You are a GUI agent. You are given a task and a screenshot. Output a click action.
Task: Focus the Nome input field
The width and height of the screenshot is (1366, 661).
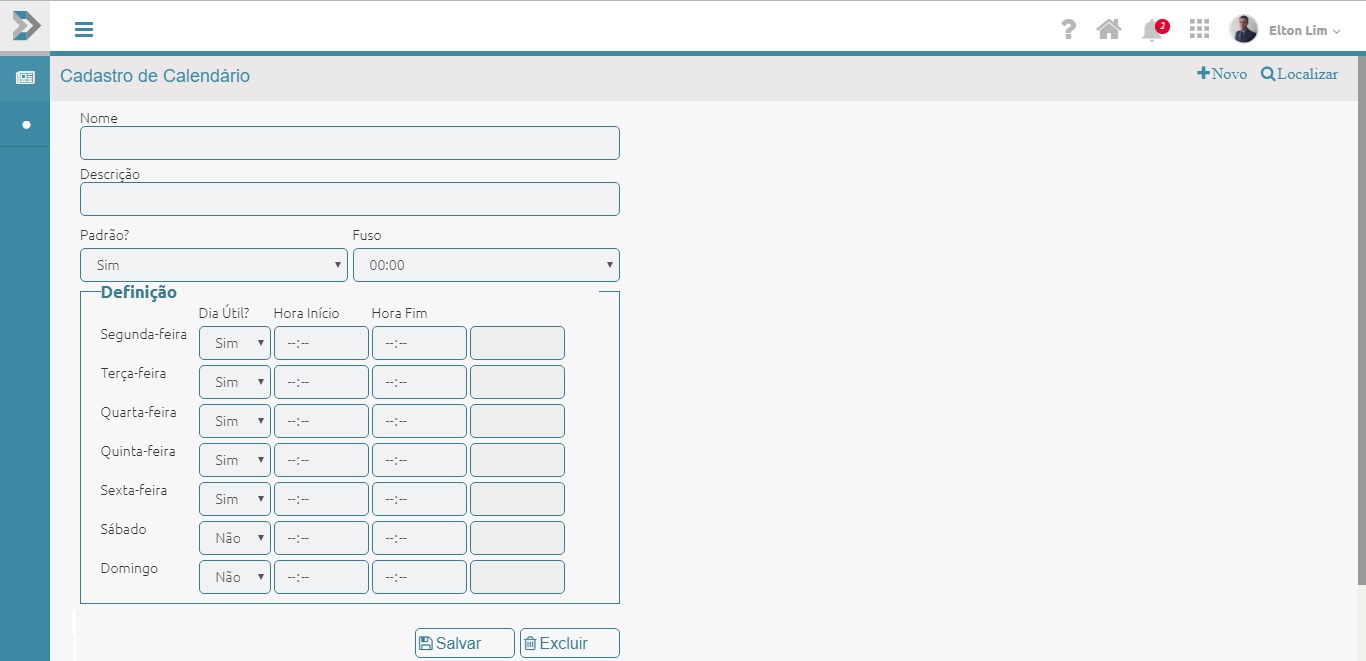coord(350,143)
